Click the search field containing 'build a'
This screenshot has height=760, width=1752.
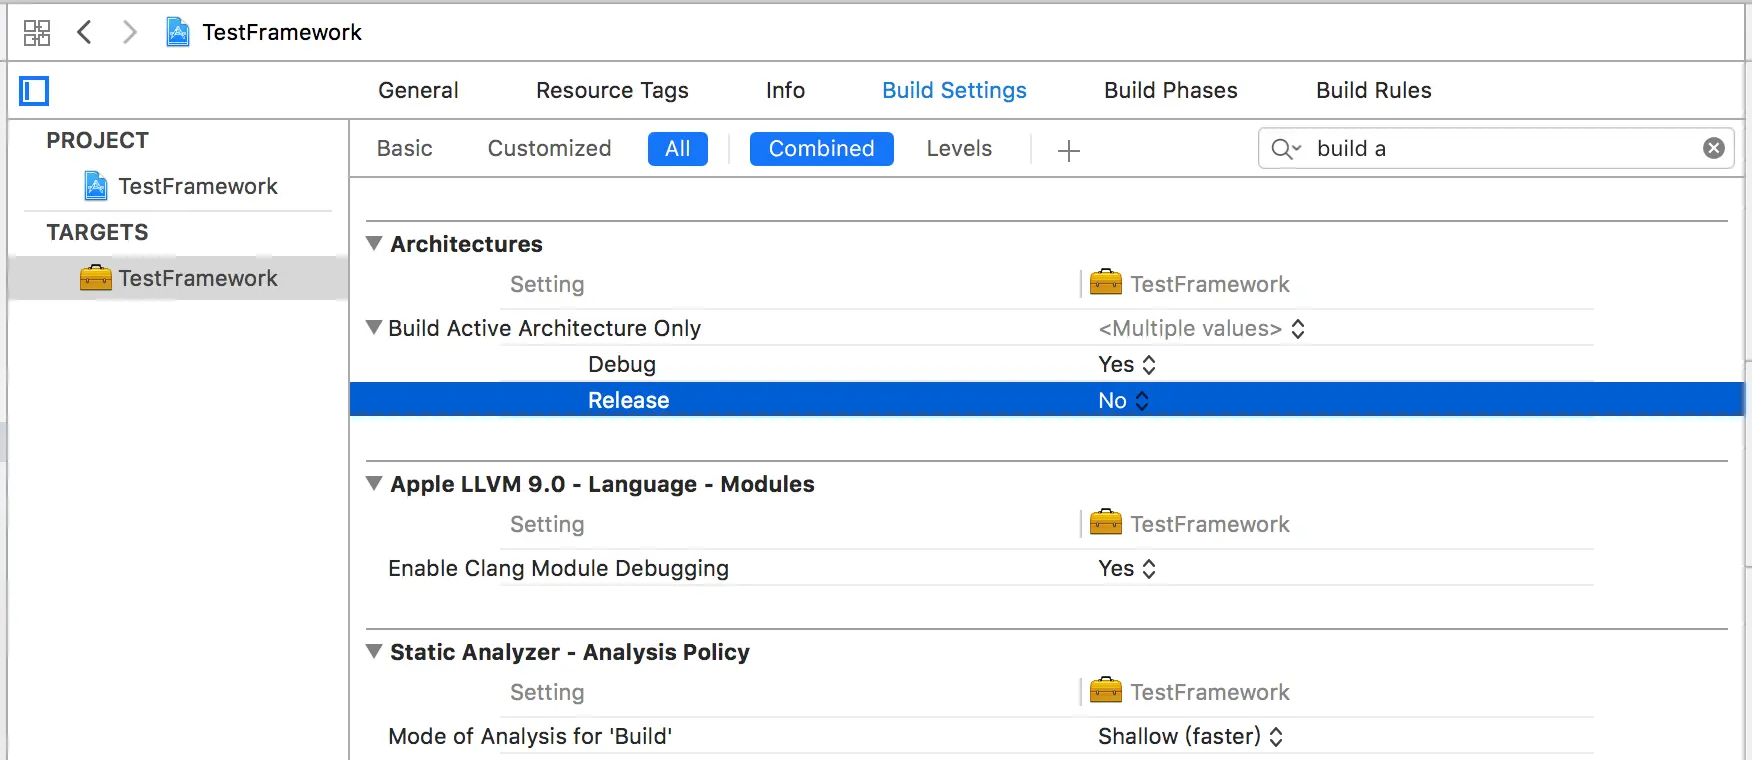[1500, 149]
